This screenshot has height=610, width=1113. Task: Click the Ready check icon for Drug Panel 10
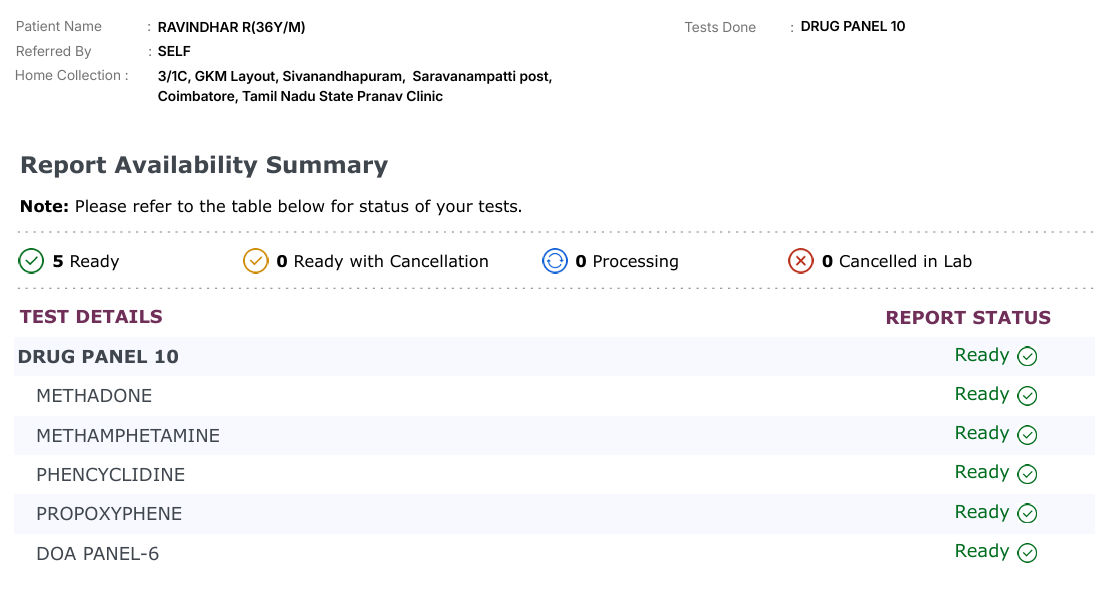tap(1027, 356)
